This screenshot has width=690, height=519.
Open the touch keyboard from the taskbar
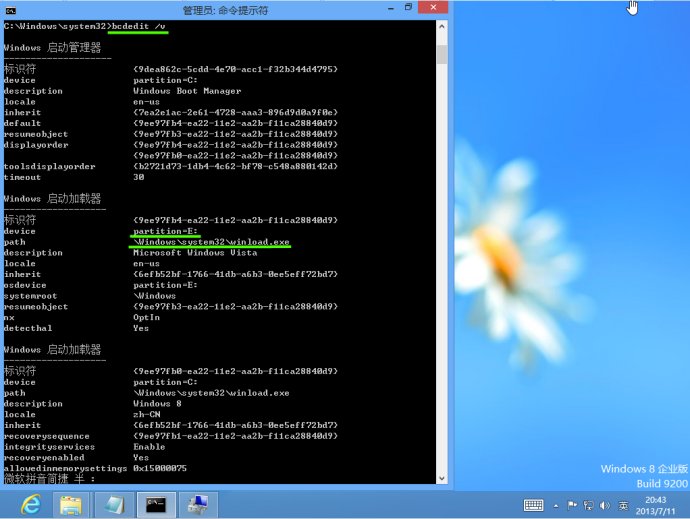pos(533,505)
